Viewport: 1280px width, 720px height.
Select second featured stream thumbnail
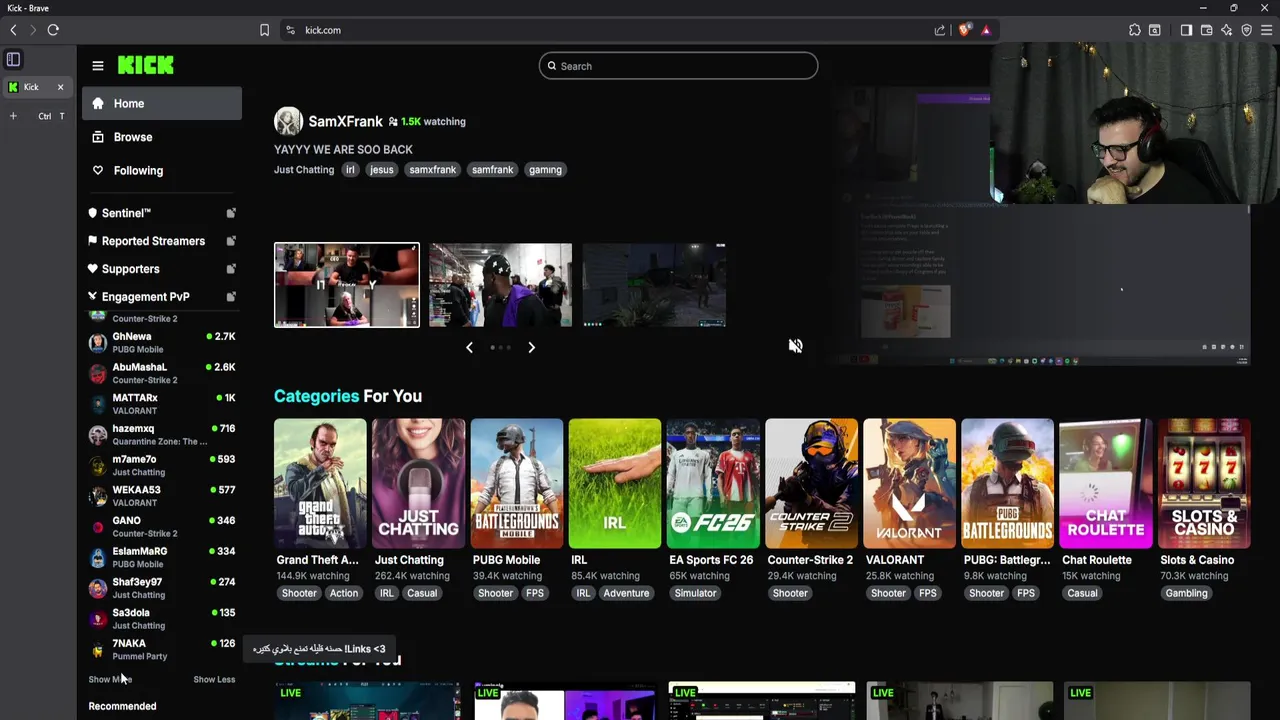(501, 285)
